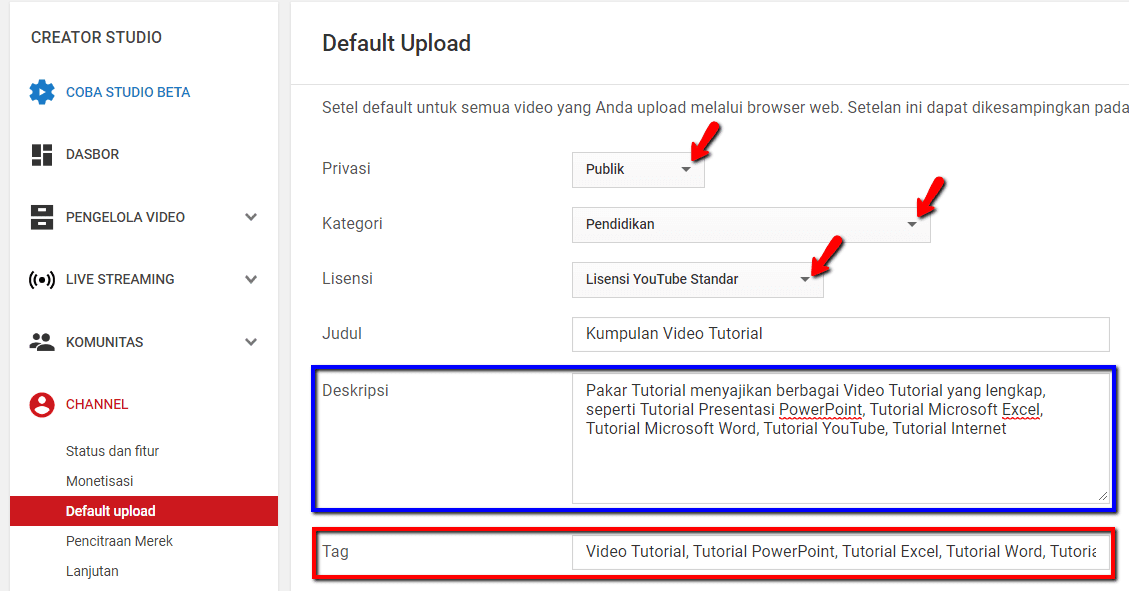Screen dimensions: 1129x591
Task: Open Lanjutan channel settings
Action: click(92, 572)
